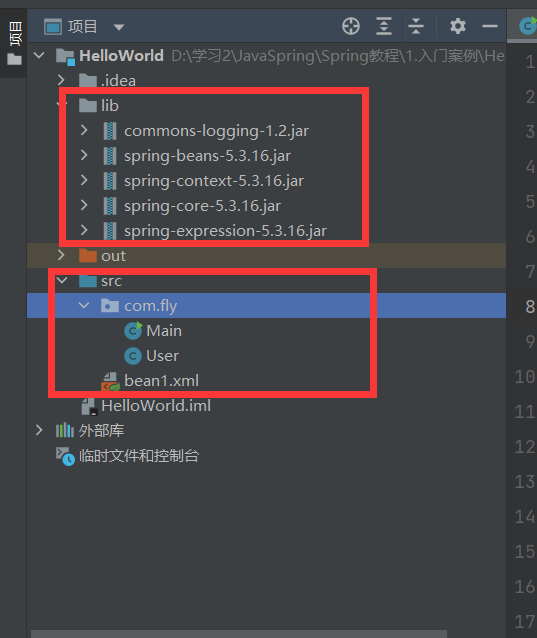The height and width of the screenshot is (638, 537).
Task: Open the 项目 view dropdown arrow
Action: coord(119,27)
